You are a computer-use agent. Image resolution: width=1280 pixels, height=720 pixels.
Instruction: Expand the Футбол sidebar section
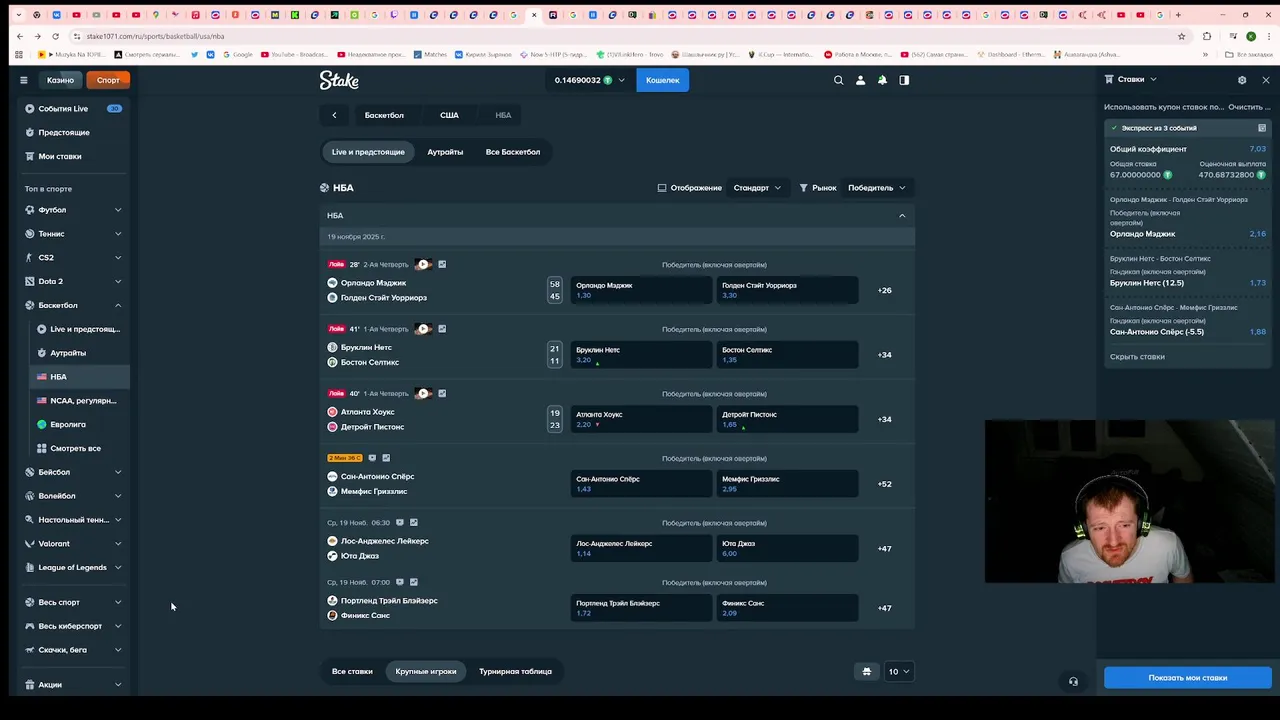(x=118, y=210)
